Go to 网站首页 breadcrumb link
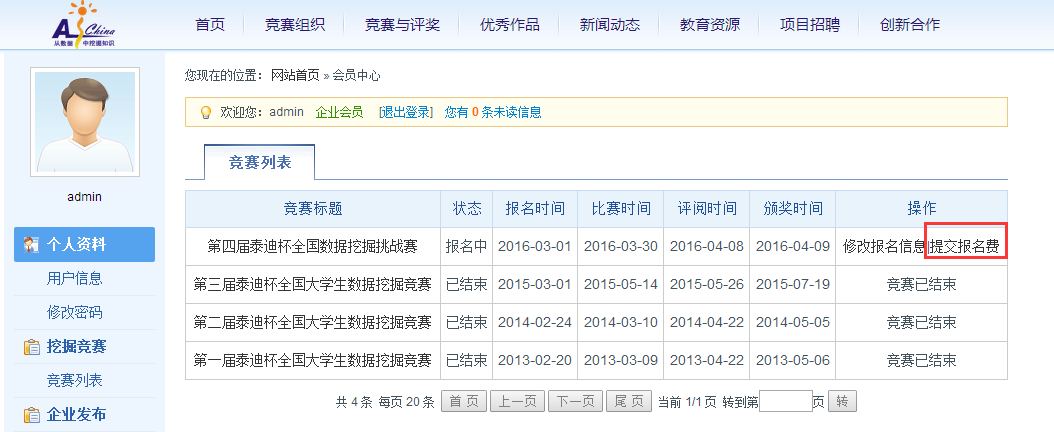 [x=295, y=75]
